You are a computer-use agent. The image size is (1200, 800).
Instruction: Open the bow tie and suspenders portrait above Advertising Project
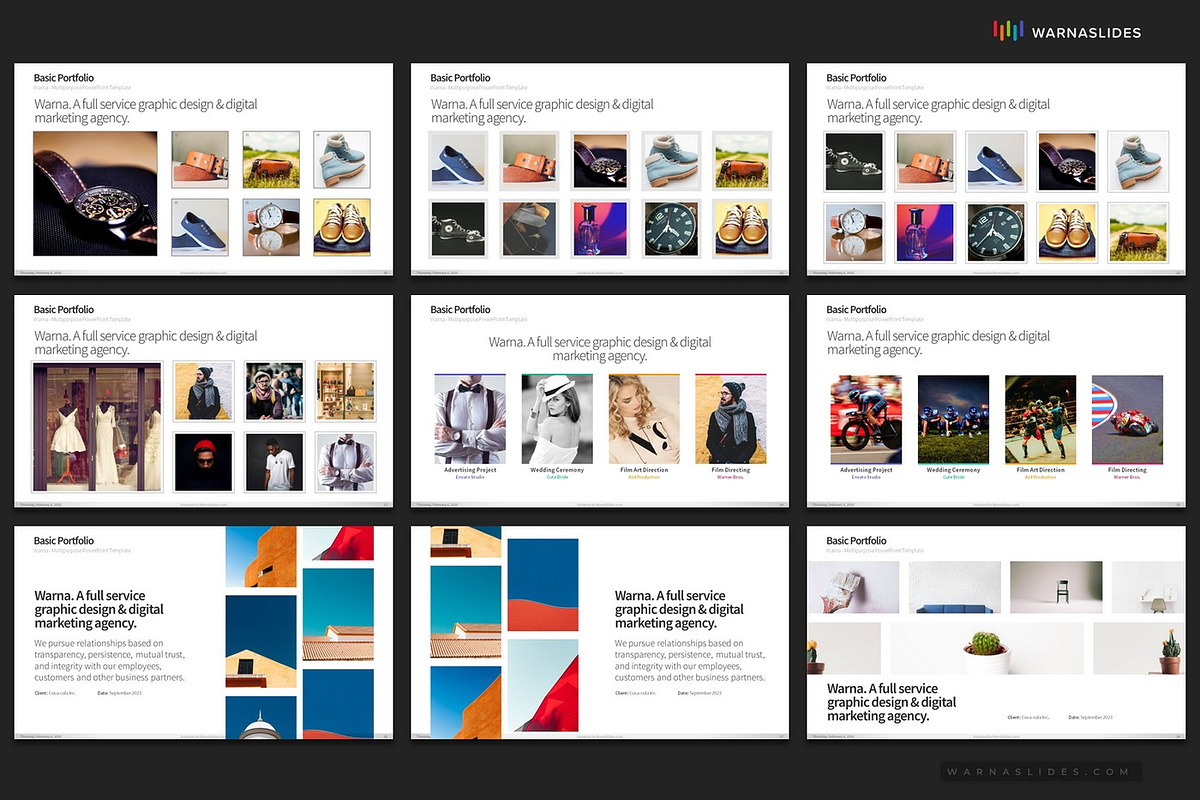coord(470,420)
